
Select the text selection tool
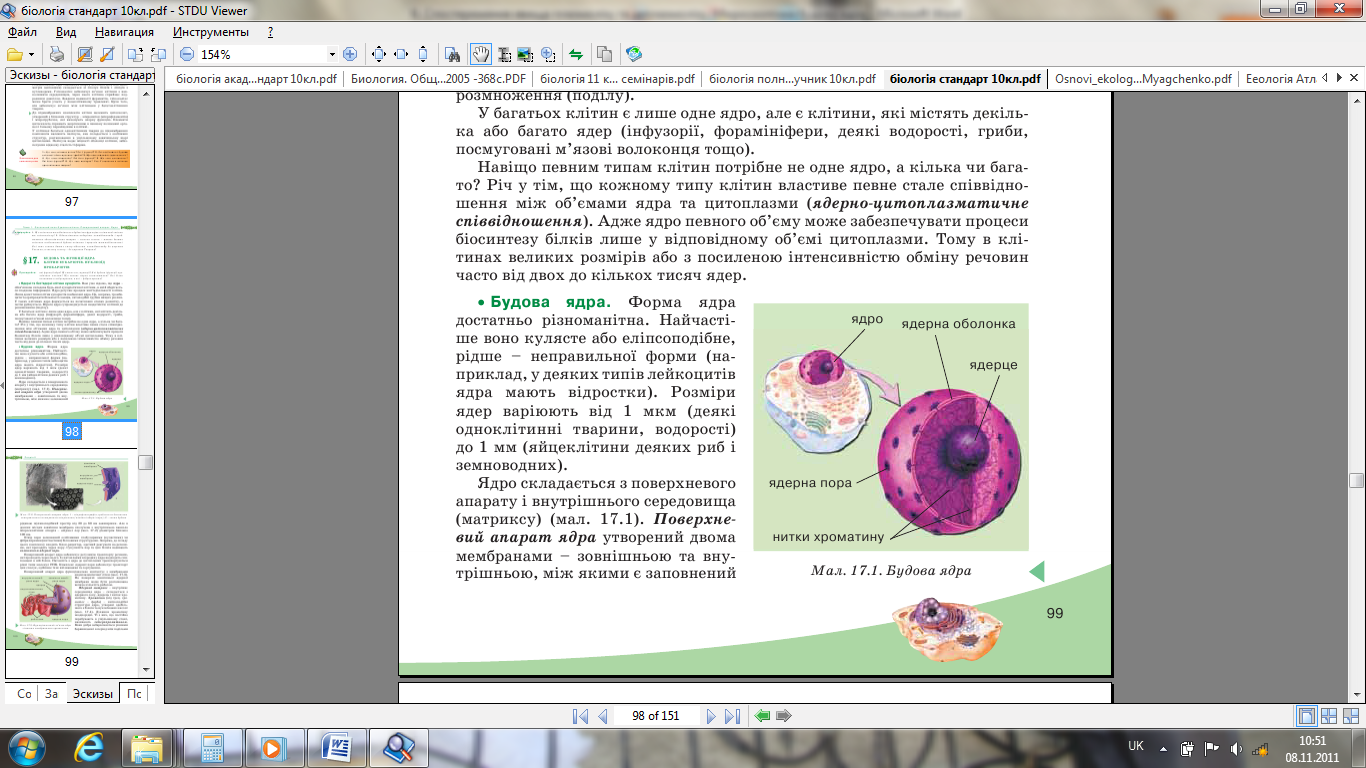[x=503, y=54]
